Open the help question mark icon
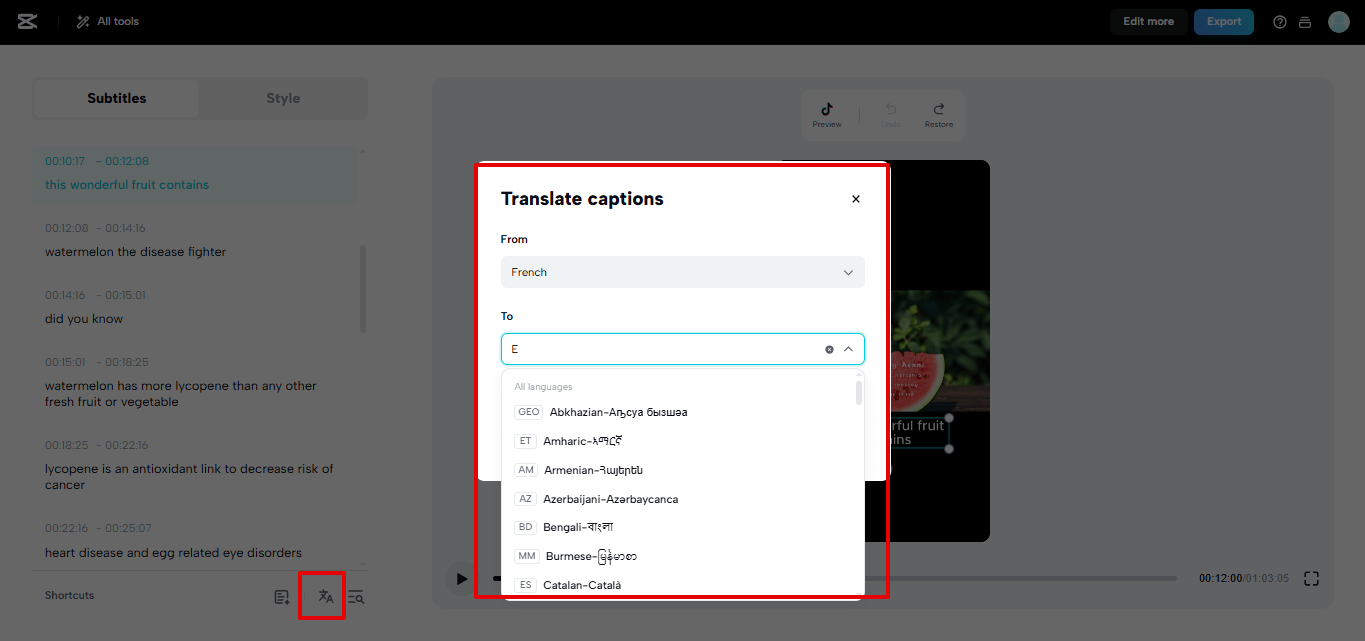1365x641 pixels. (x=1279, y=21)
